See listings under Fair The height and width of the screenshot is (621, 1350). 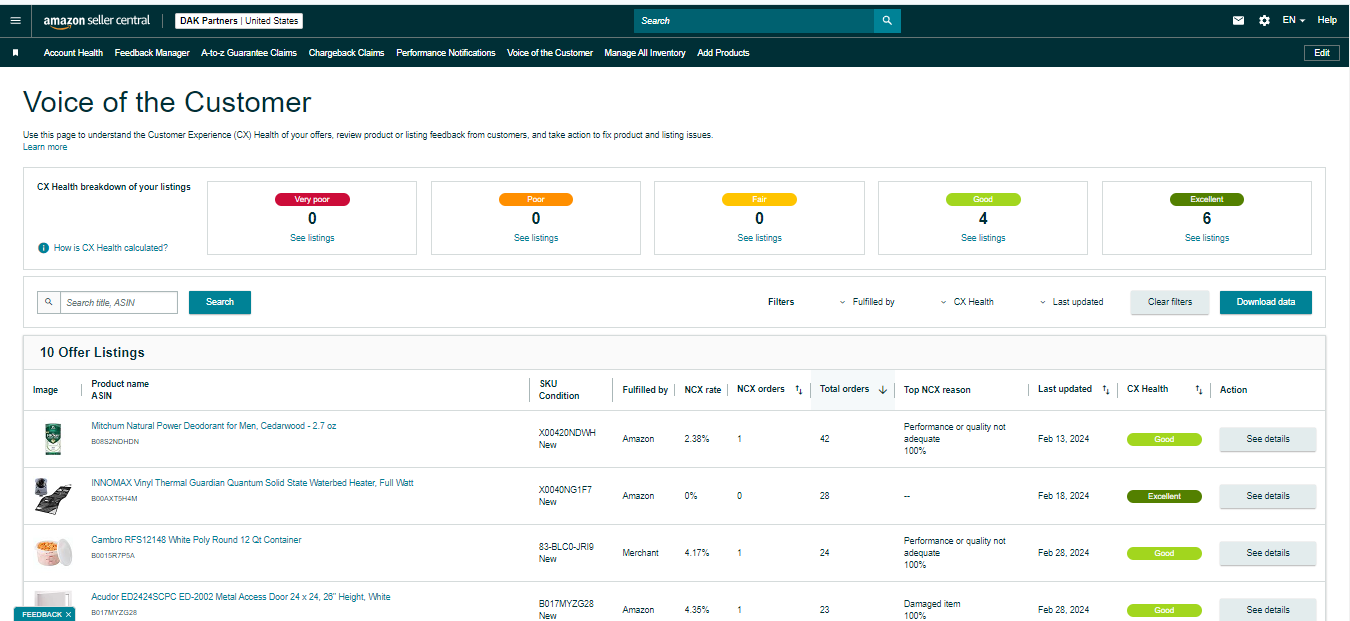760,238
